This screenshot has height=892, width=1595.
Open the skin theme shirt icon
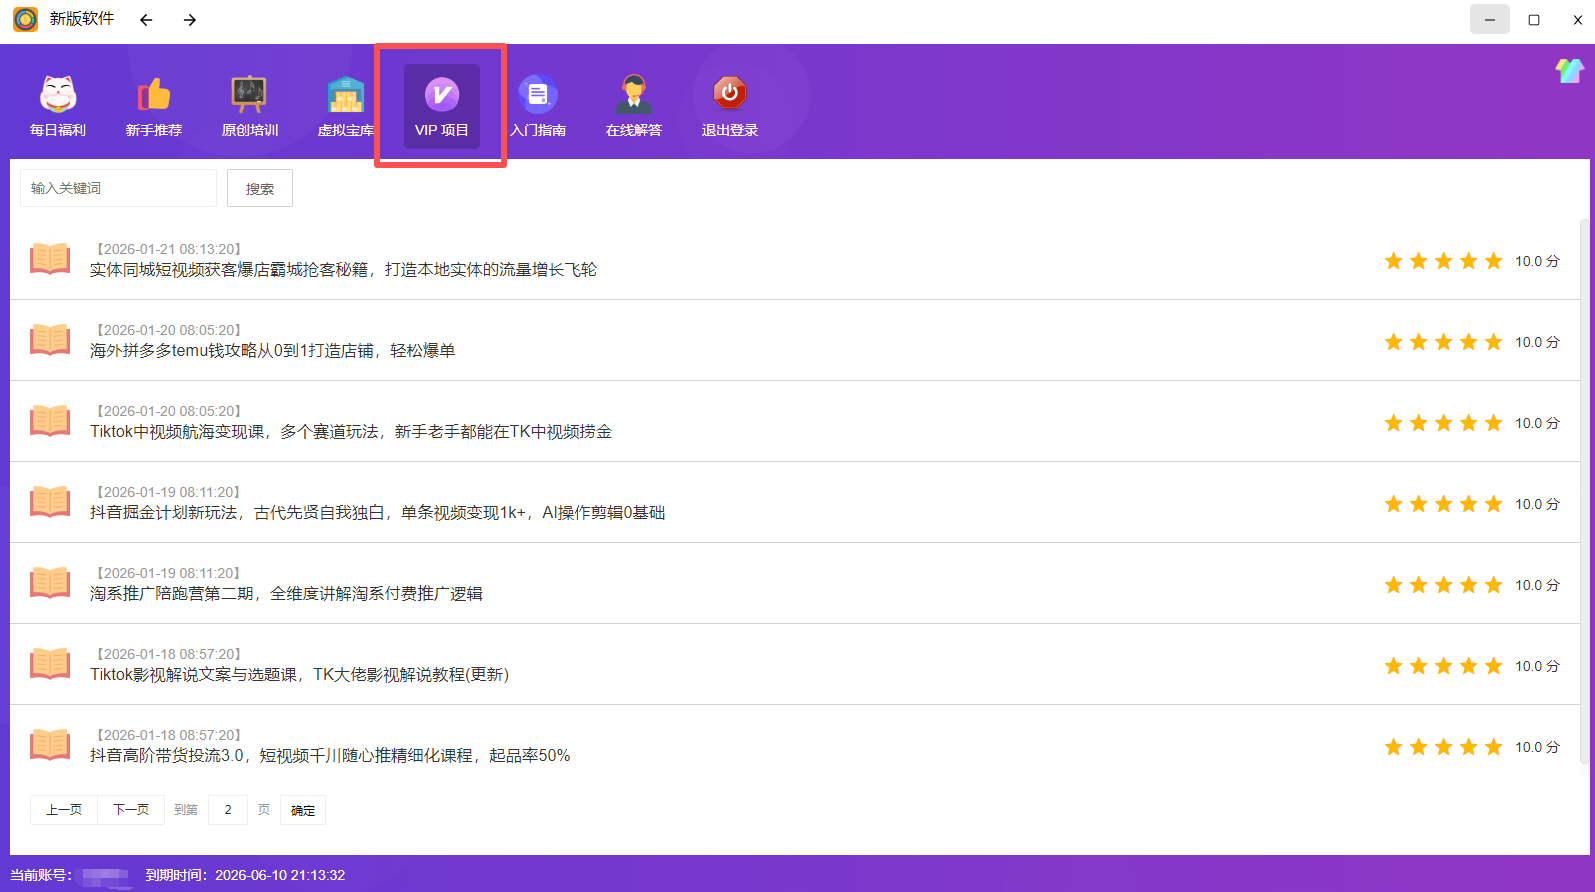coord(1568,70)
